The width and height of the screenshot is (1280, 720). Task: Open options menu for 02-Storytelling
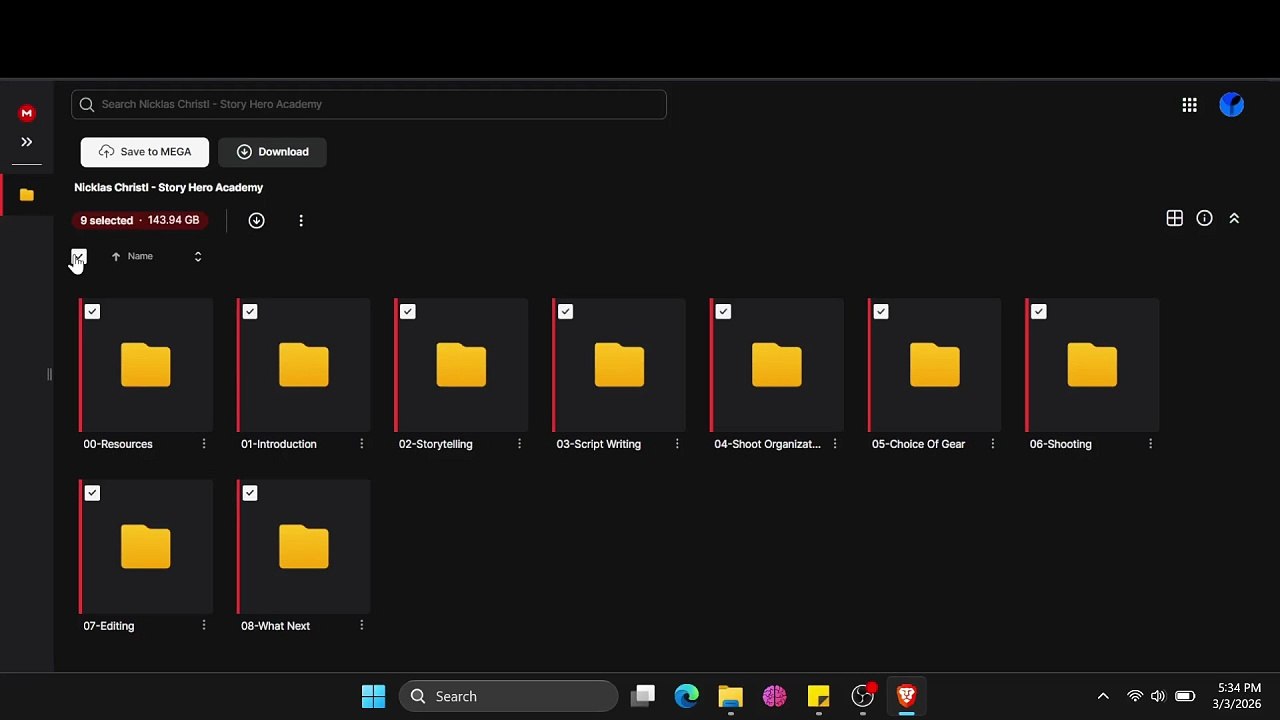click(x=519, y=444)
